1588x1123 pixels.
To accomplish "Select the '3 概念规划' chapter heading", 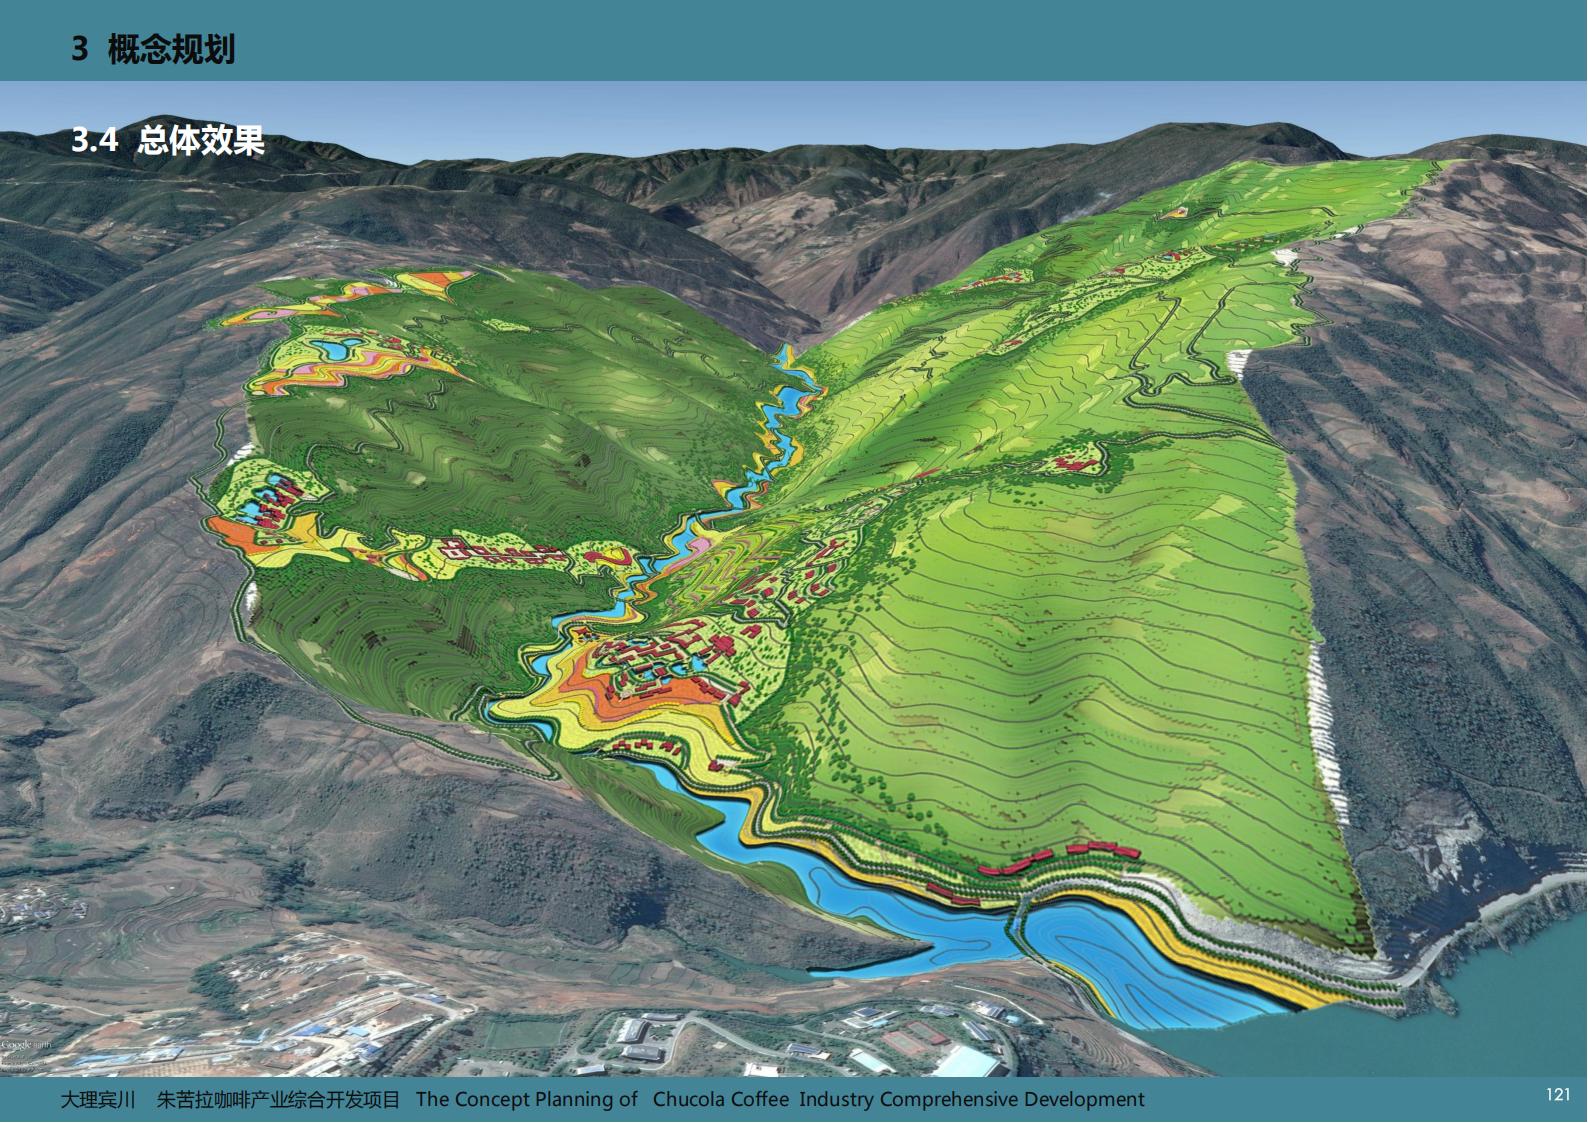I will pos(153,49).
